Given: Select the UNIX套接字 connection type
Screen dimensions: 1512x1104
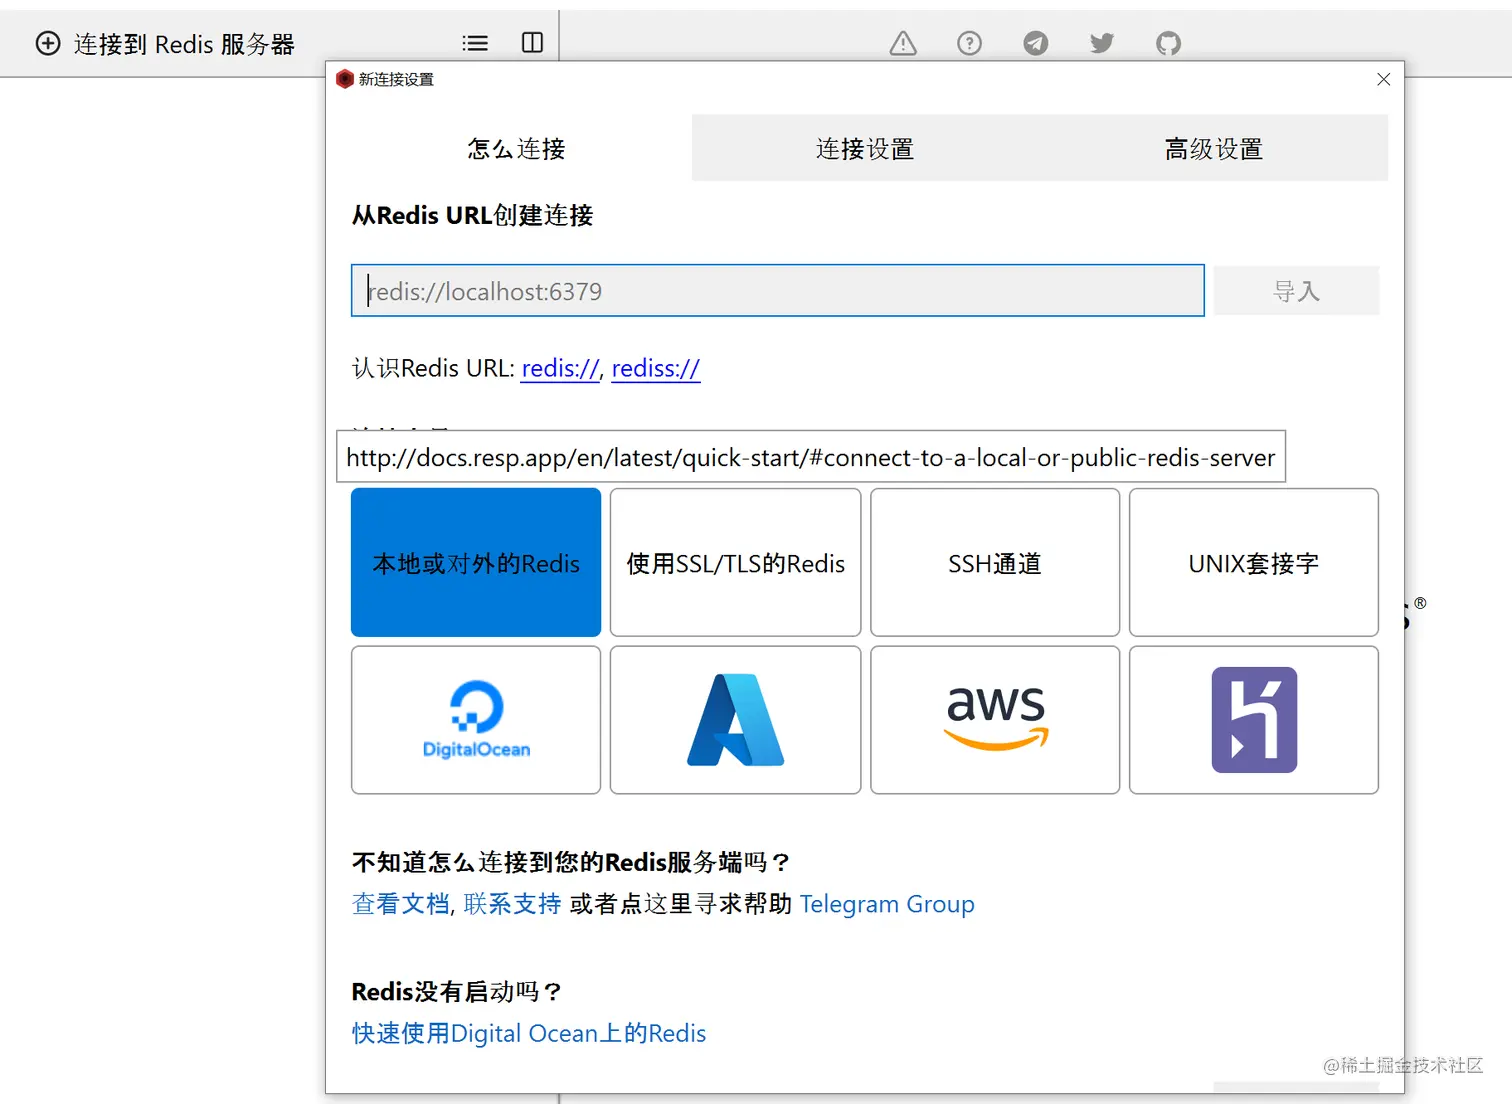Looking at the screenshot, I should coord(1254,563).
